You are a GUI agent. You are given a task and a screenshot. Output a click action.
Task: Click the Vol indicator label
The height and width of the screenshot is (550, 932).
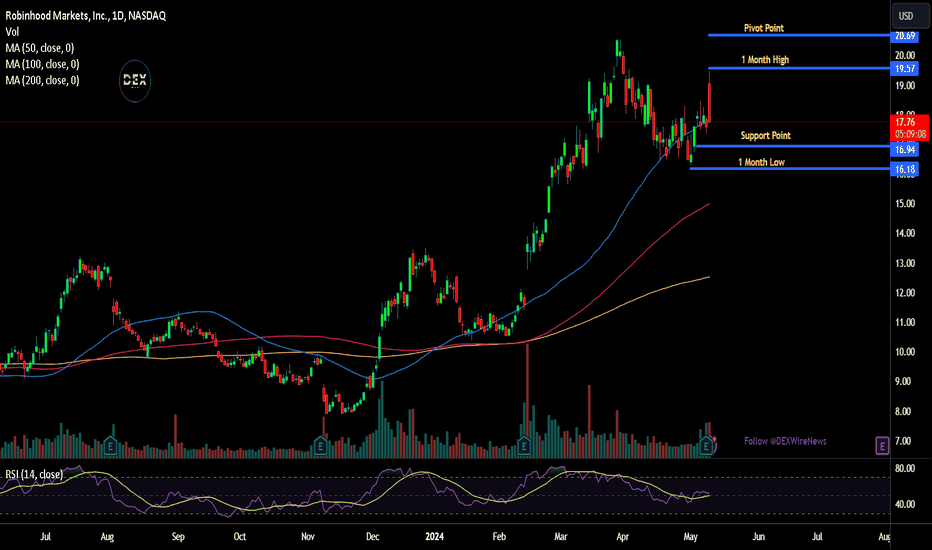(12, 32)
